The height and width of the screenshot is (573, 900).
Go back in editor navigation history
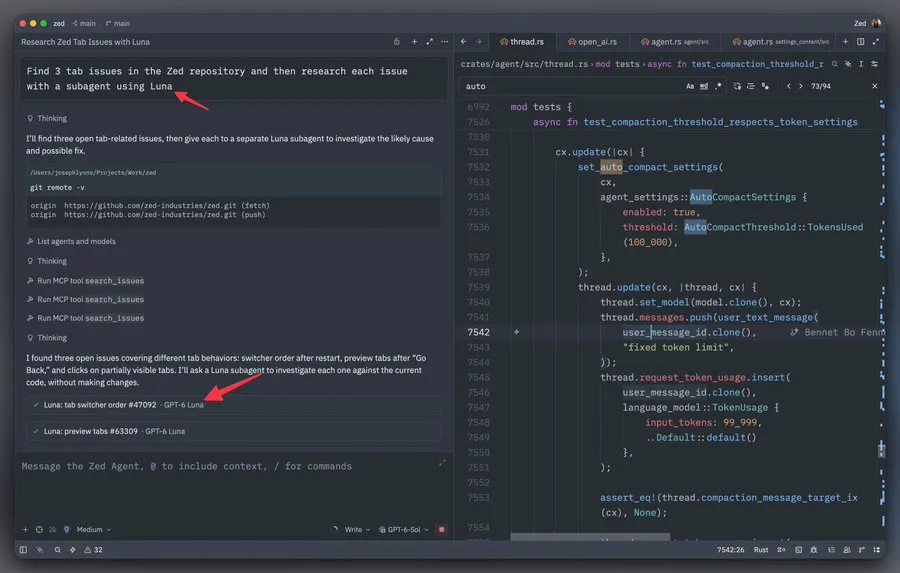(464, 42)
